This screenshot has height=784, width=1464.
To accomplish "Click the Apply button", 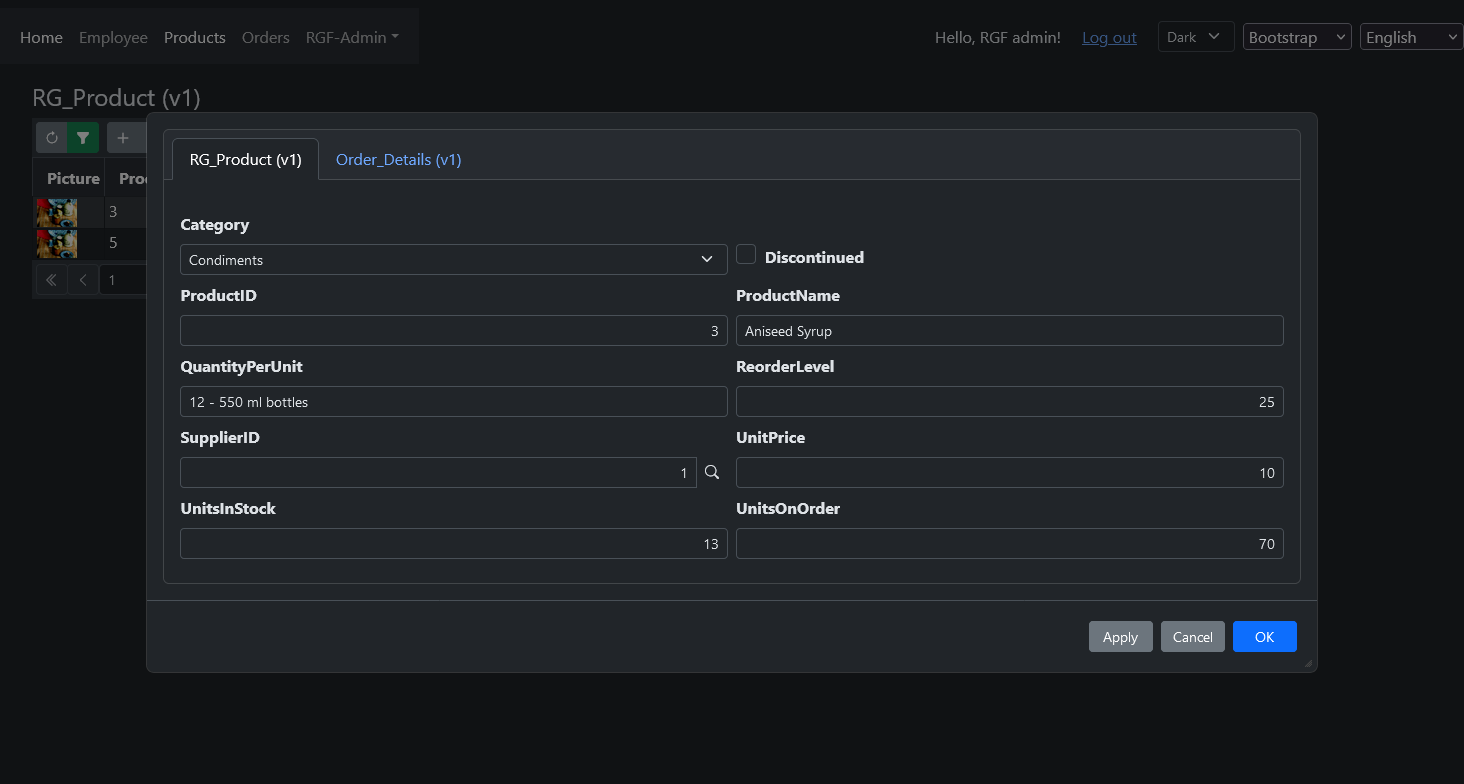I will (1120, 637).
